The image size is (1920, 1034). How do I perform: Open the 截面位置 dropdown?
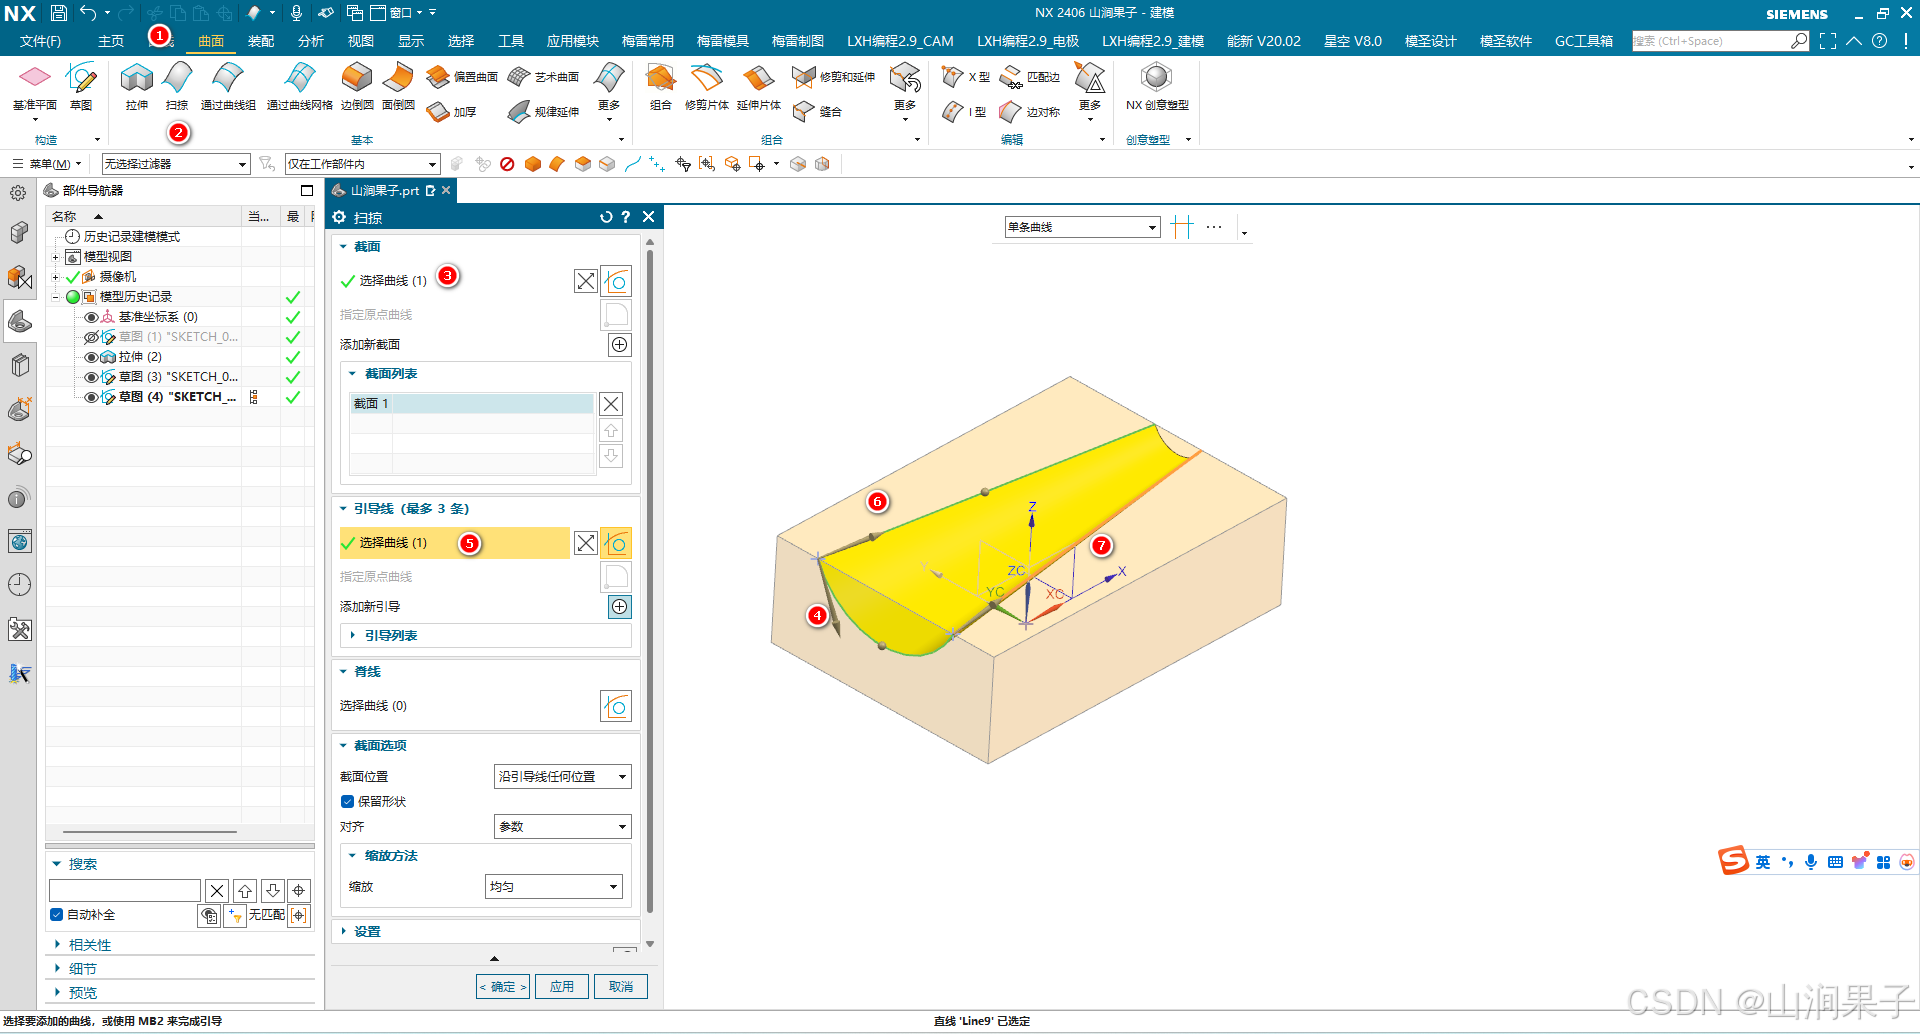tap(562, 777)
